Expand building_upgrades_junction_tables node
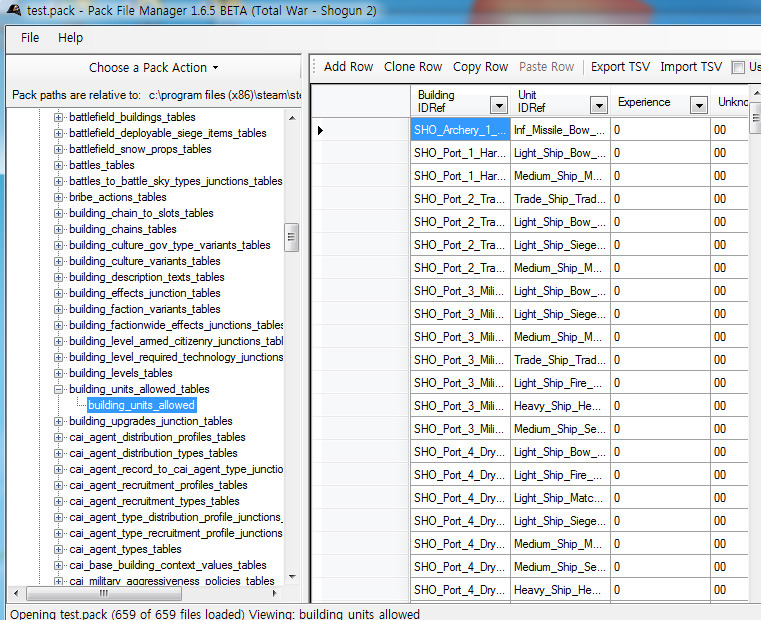 58,421
